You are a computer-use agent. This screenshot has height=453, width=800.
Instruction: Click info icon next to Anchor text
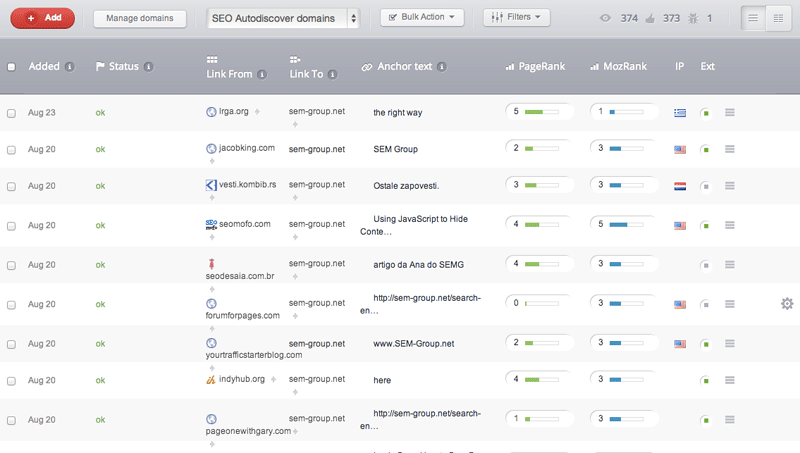[x=442, y=67]
